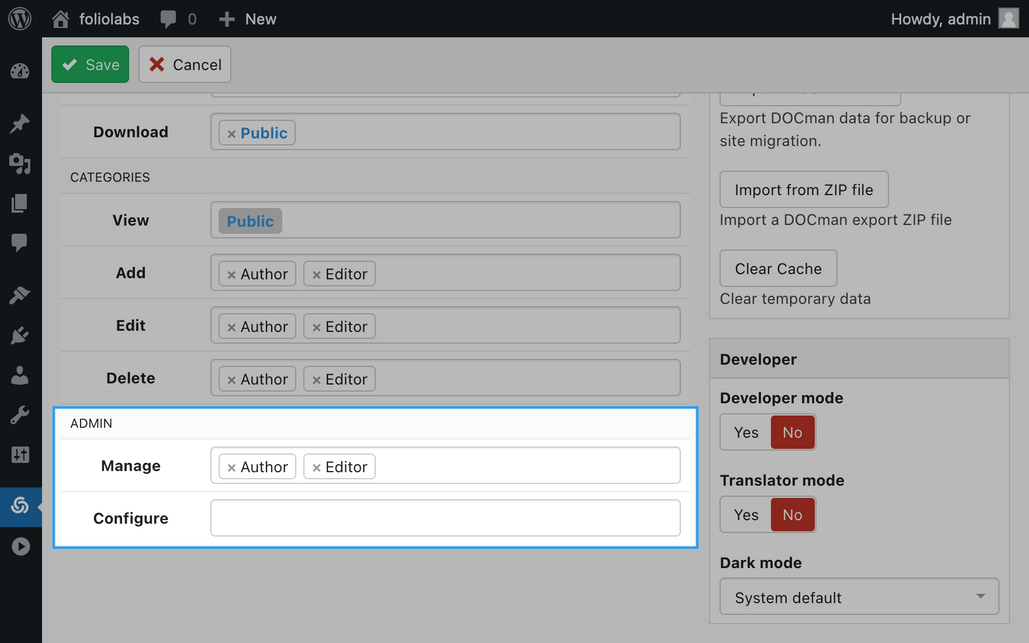Open Dark mode System default dropdown
The height and width of the screenshot is (643, 1029).
(x=859, y=596)
